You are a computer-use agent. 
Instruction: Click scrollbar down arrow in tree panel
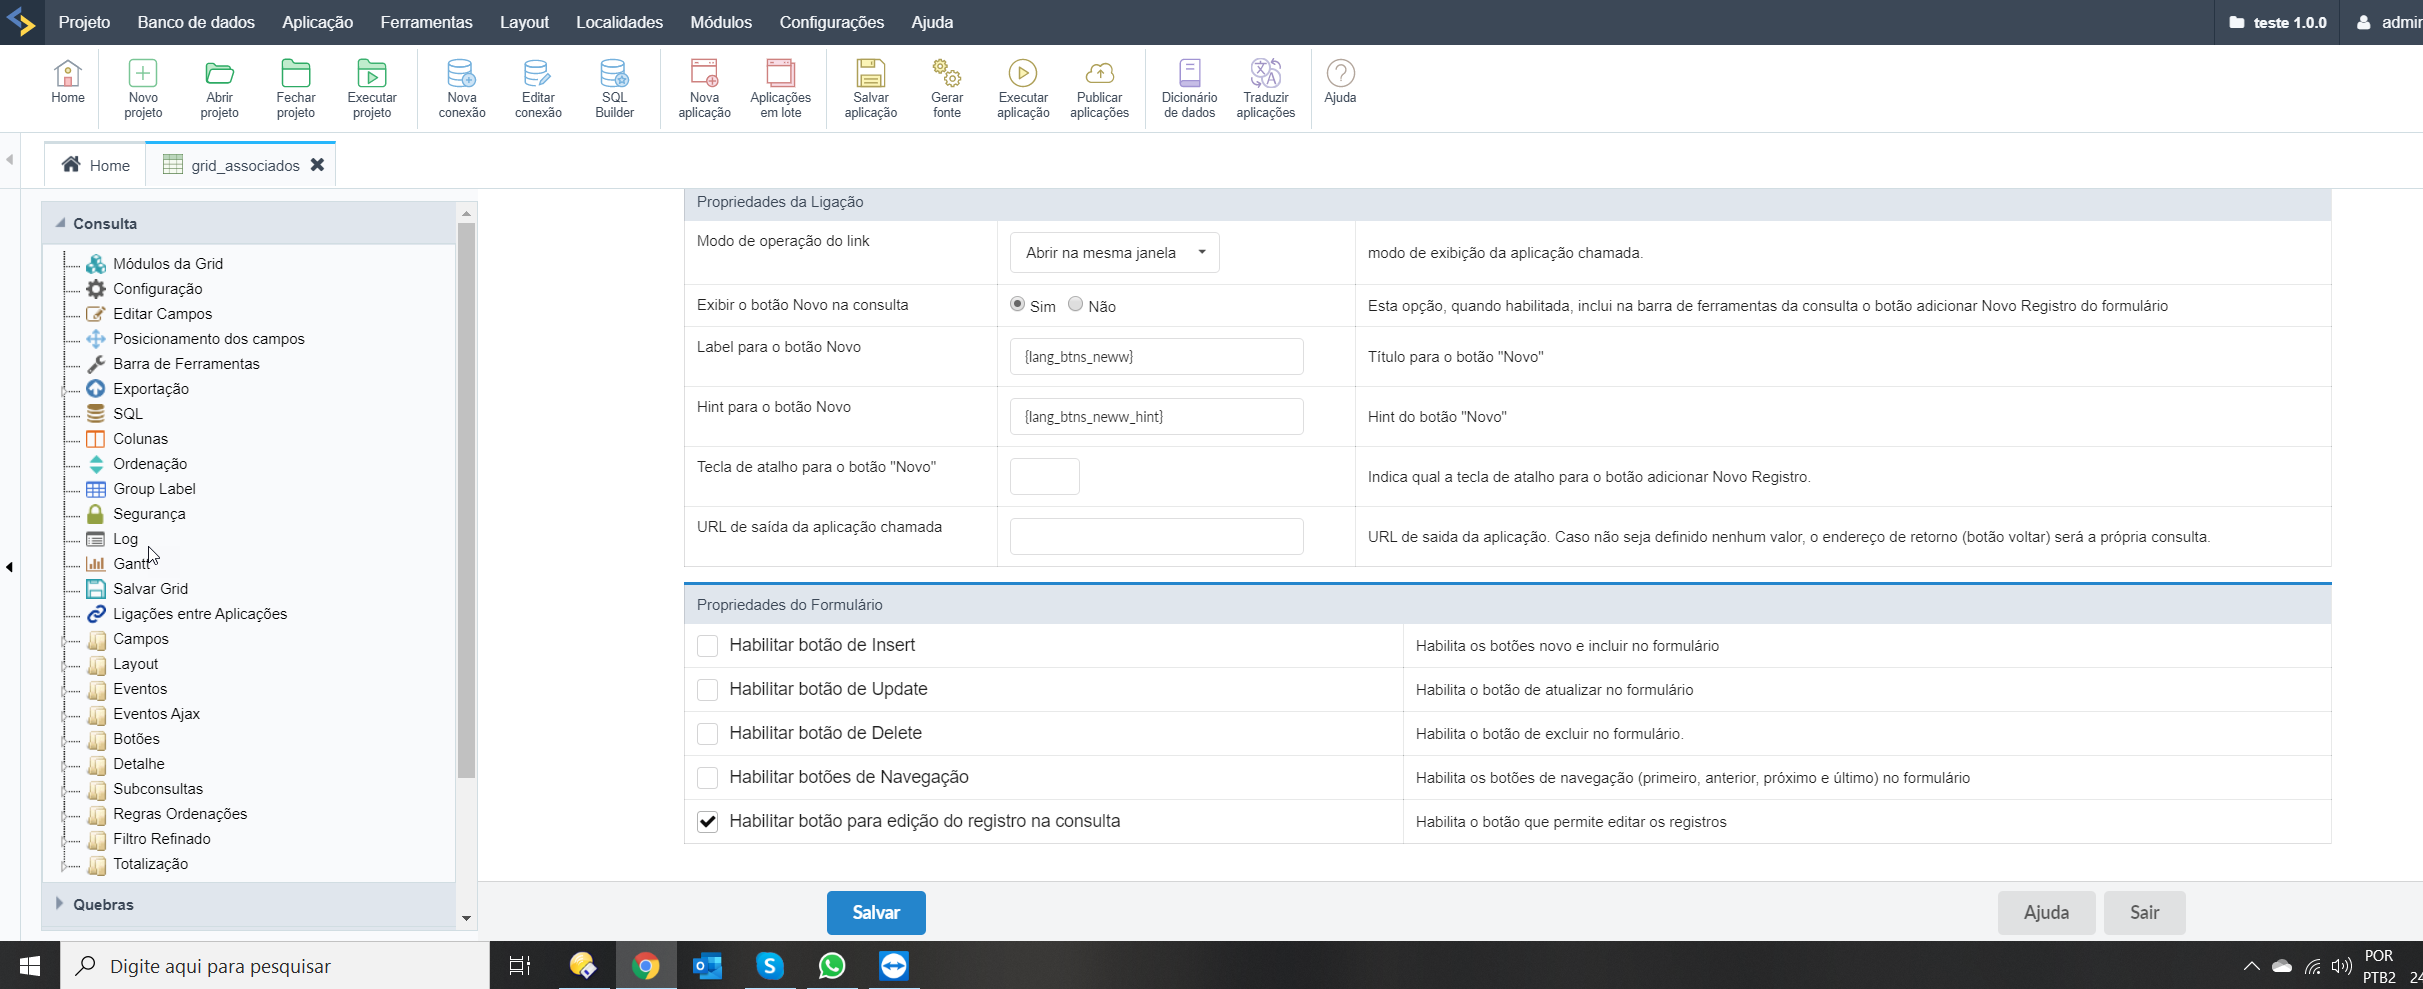click(466, 918)
